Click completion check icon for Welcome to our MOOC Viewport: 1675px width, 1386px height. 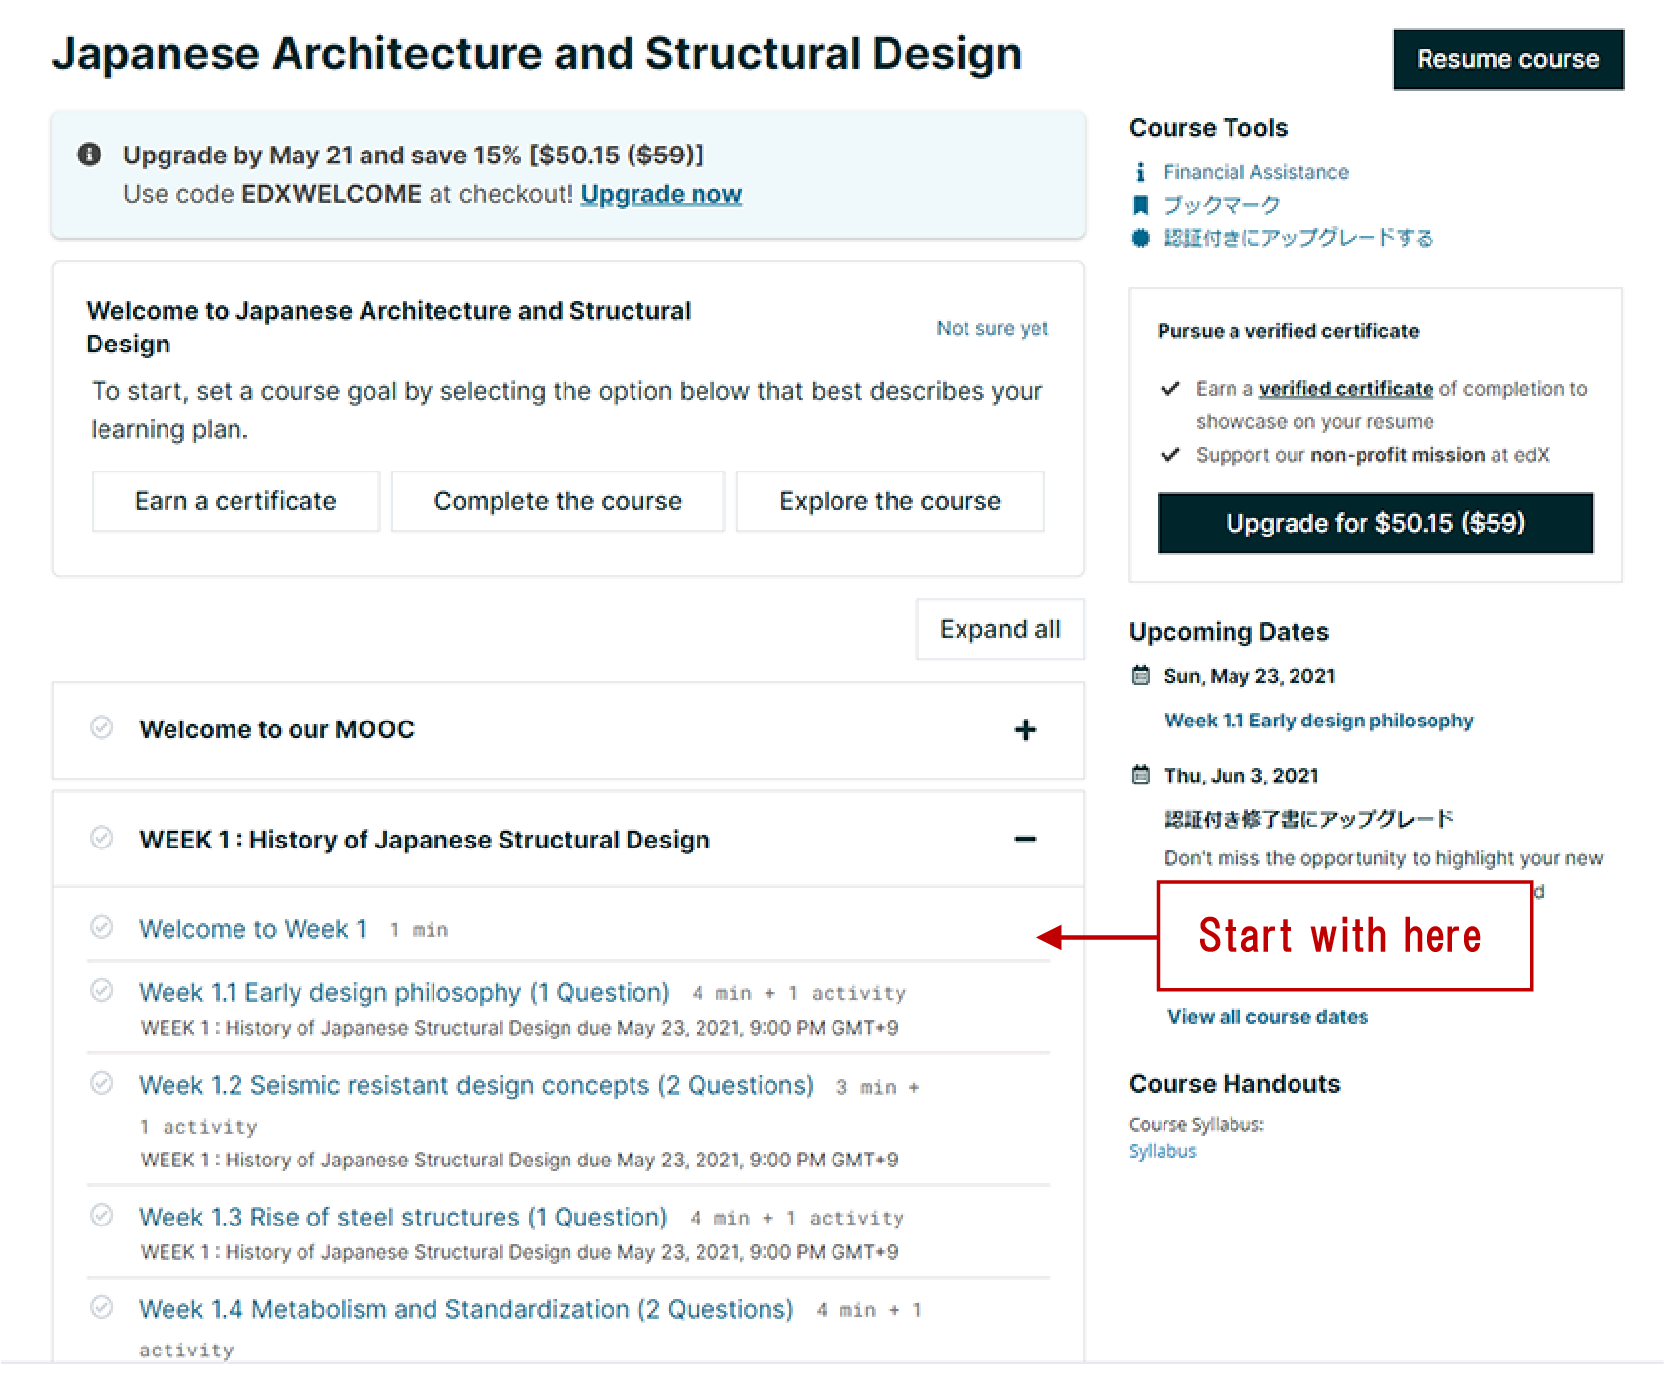(101, 728)
